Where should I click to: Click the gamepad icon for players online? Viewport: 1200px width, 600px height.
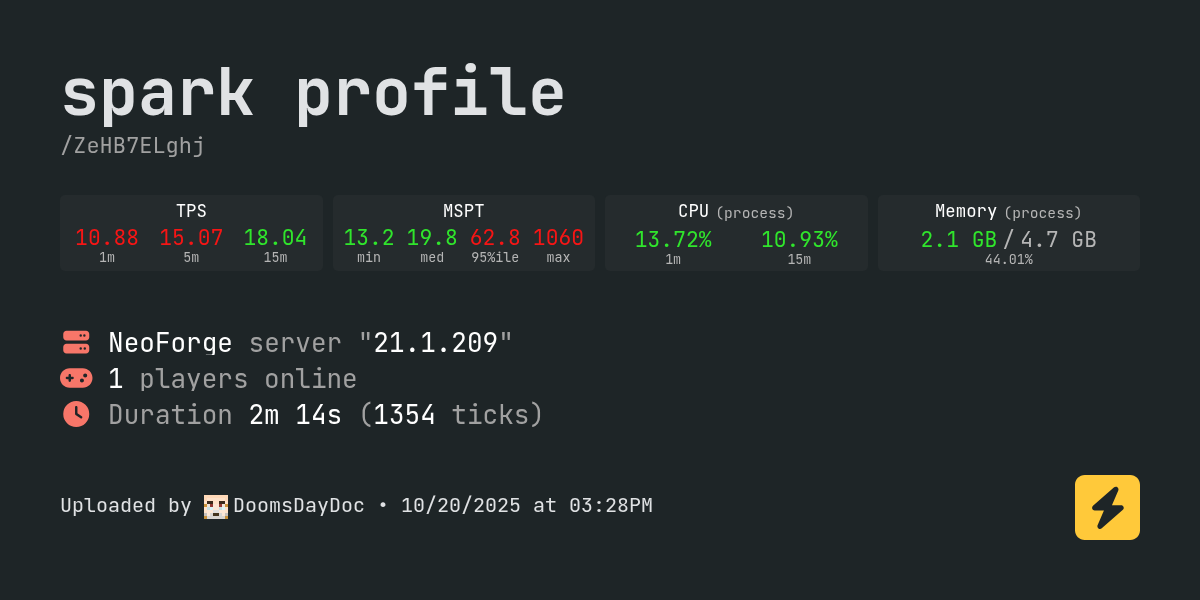click(76, 378)
